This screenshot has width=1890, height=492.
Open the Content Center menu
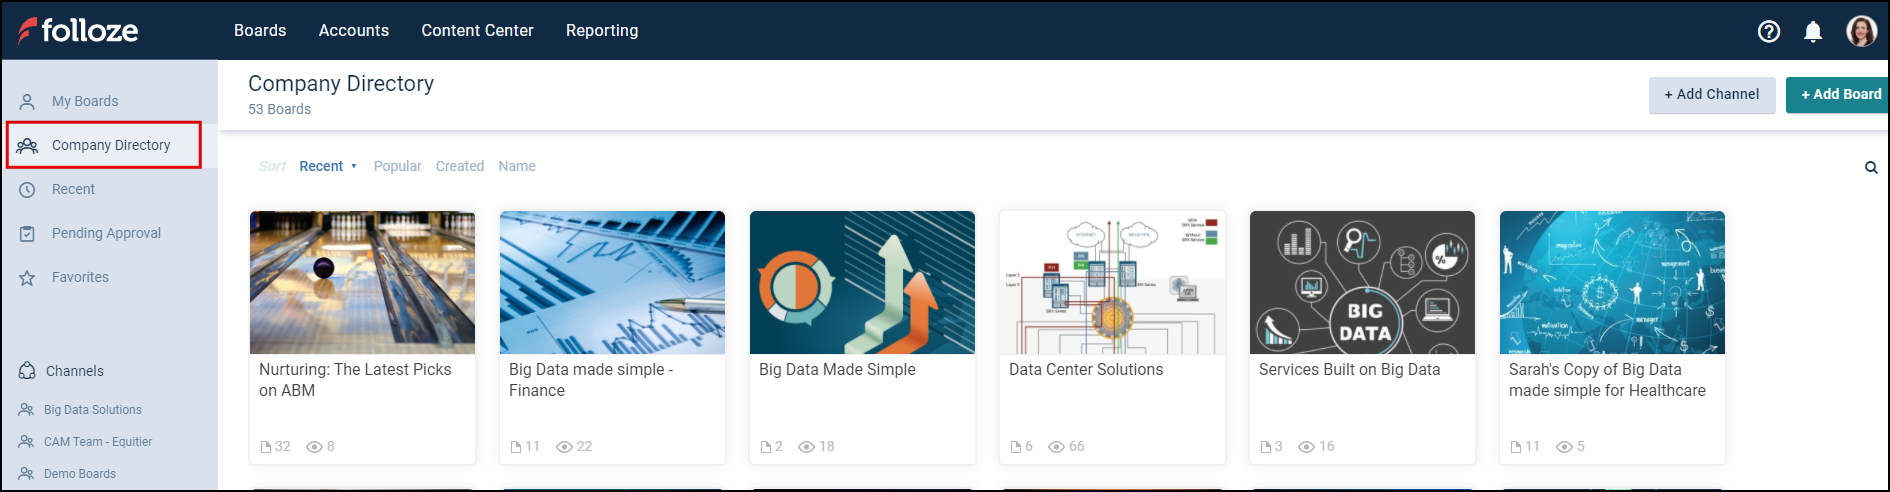pos(477,31)
